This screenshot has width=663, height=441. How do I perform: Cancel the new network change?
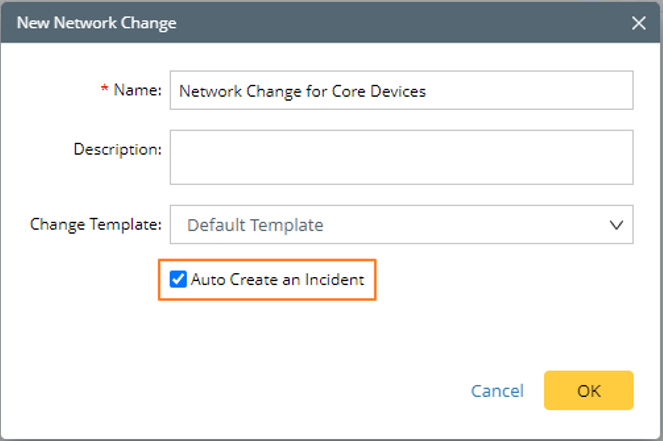coord(497,391)
